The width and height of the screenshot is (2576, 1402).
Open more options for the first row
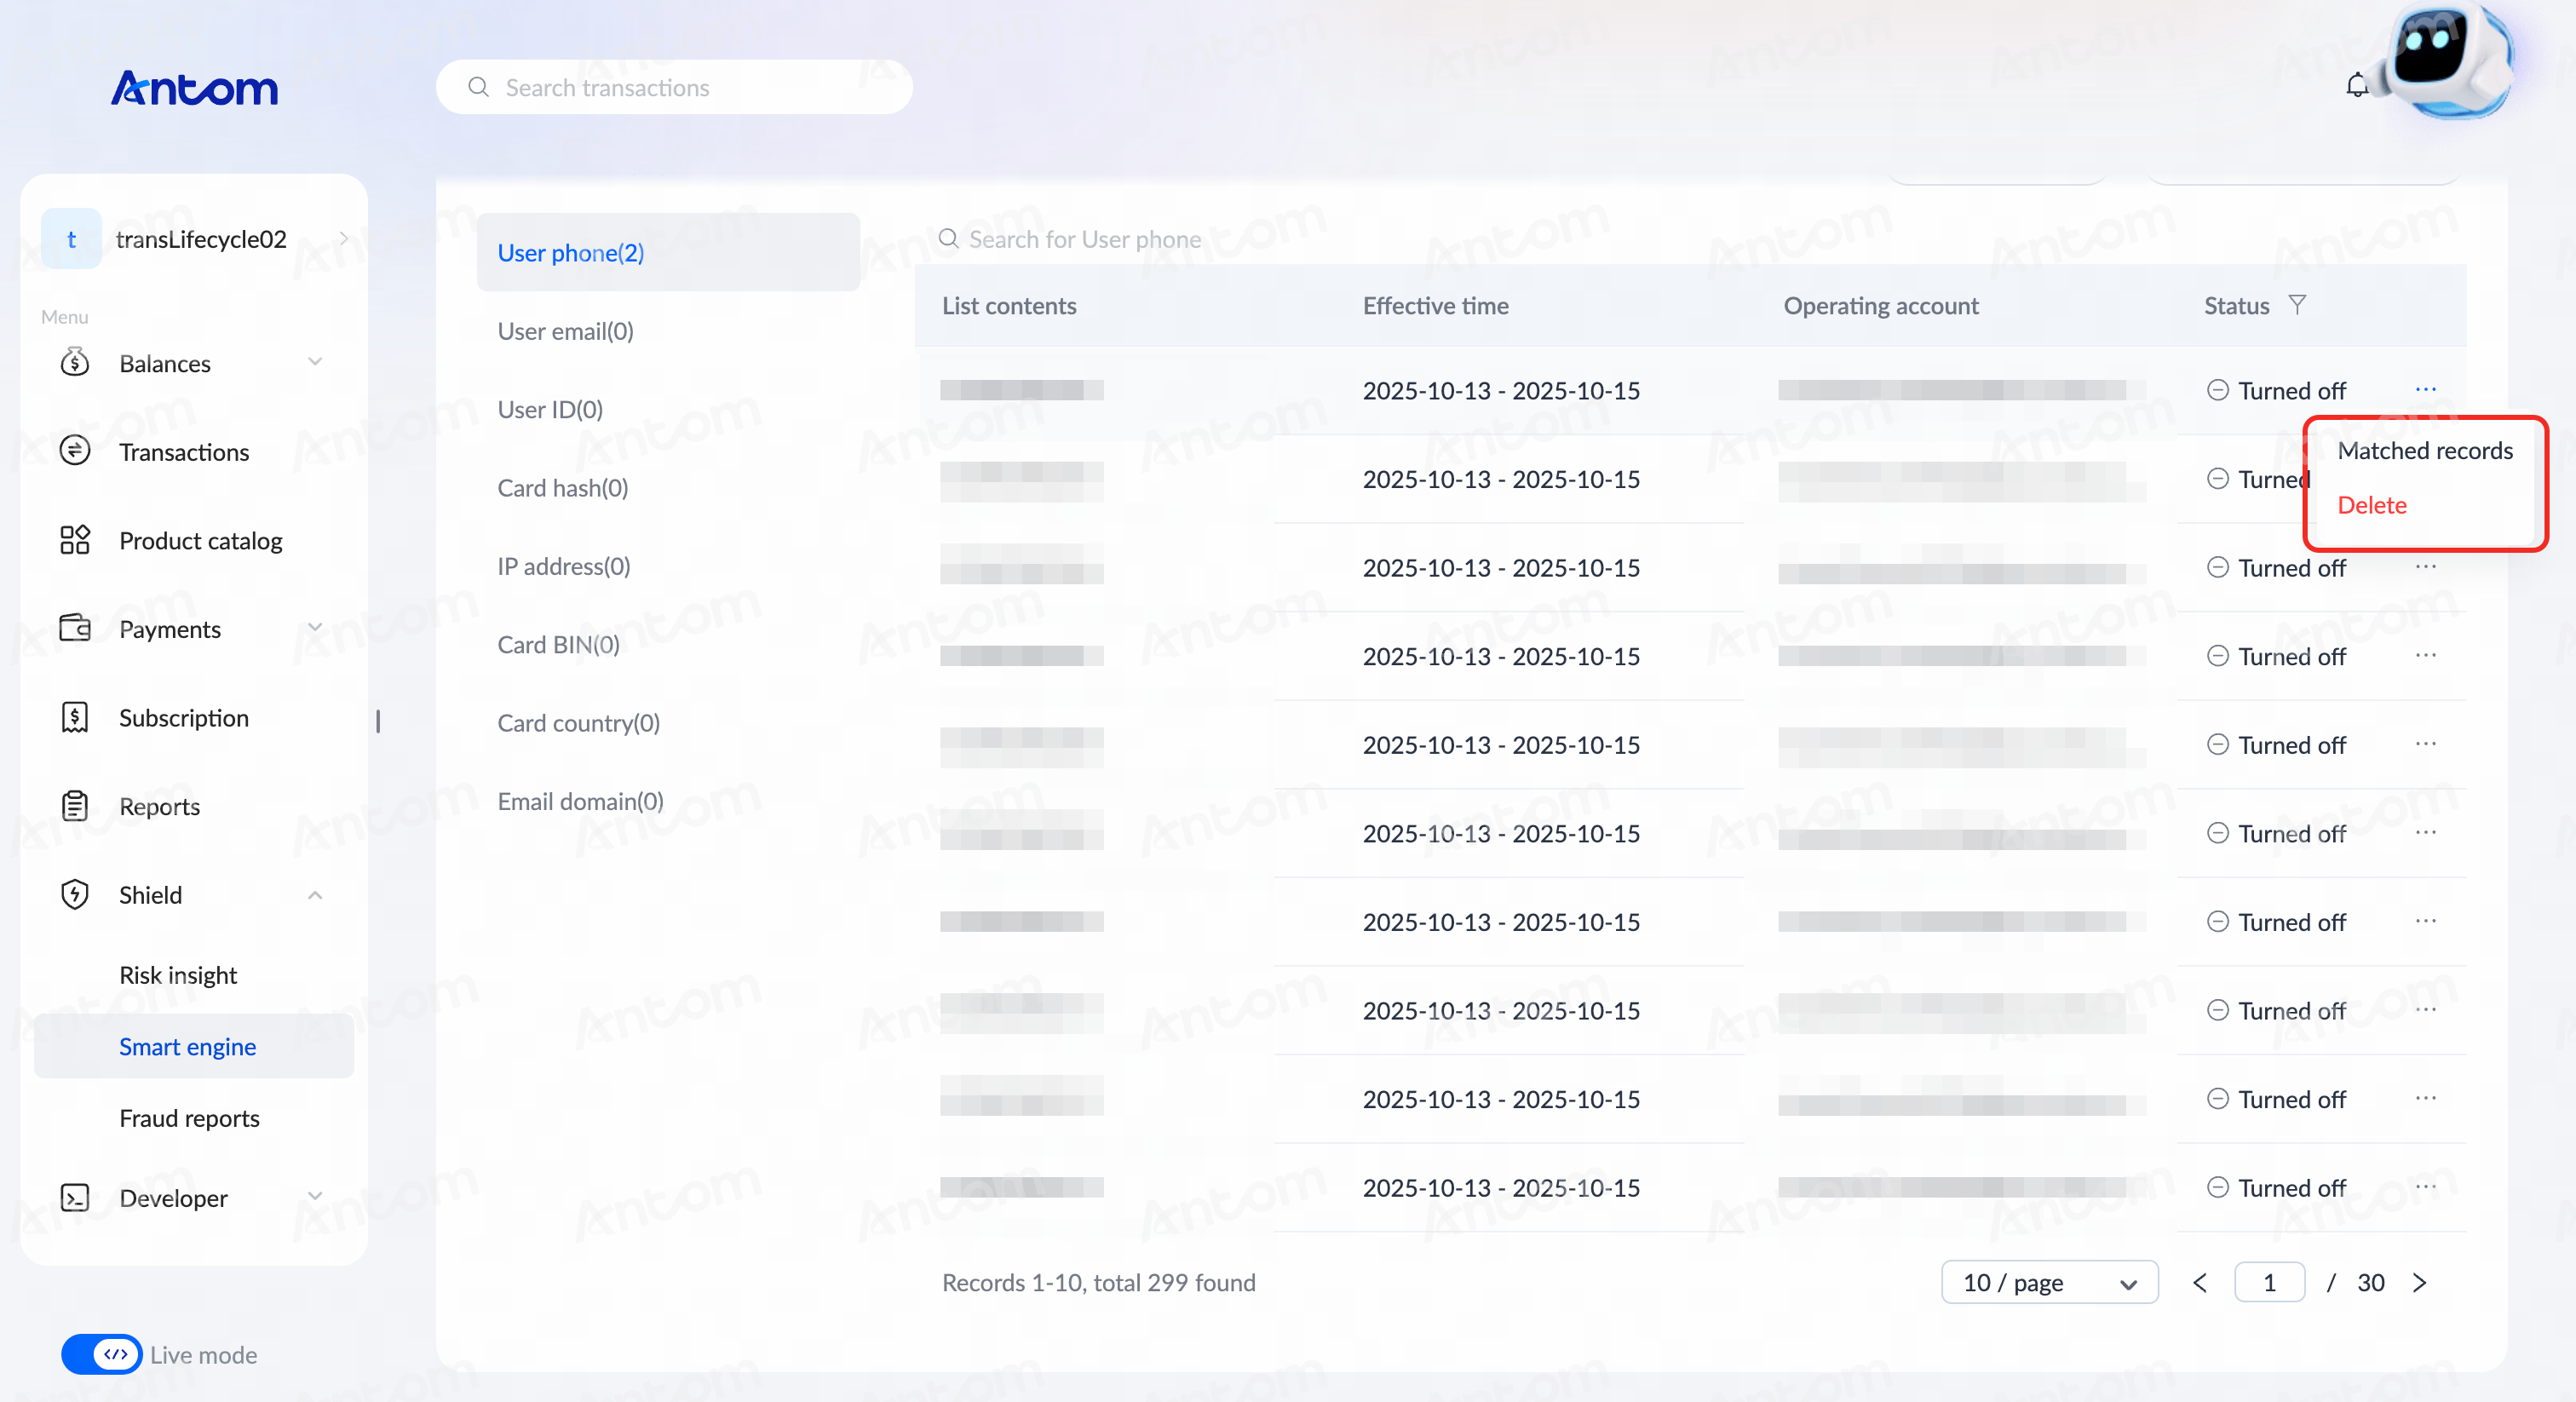(2426, 389)
